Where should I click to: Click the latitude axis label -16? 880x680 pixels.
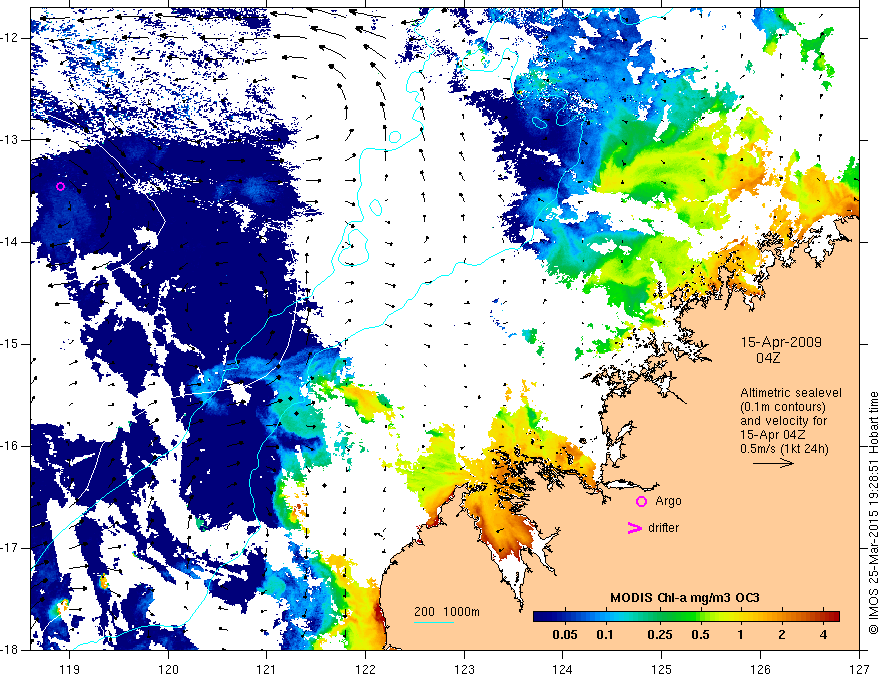pos(10,446)
